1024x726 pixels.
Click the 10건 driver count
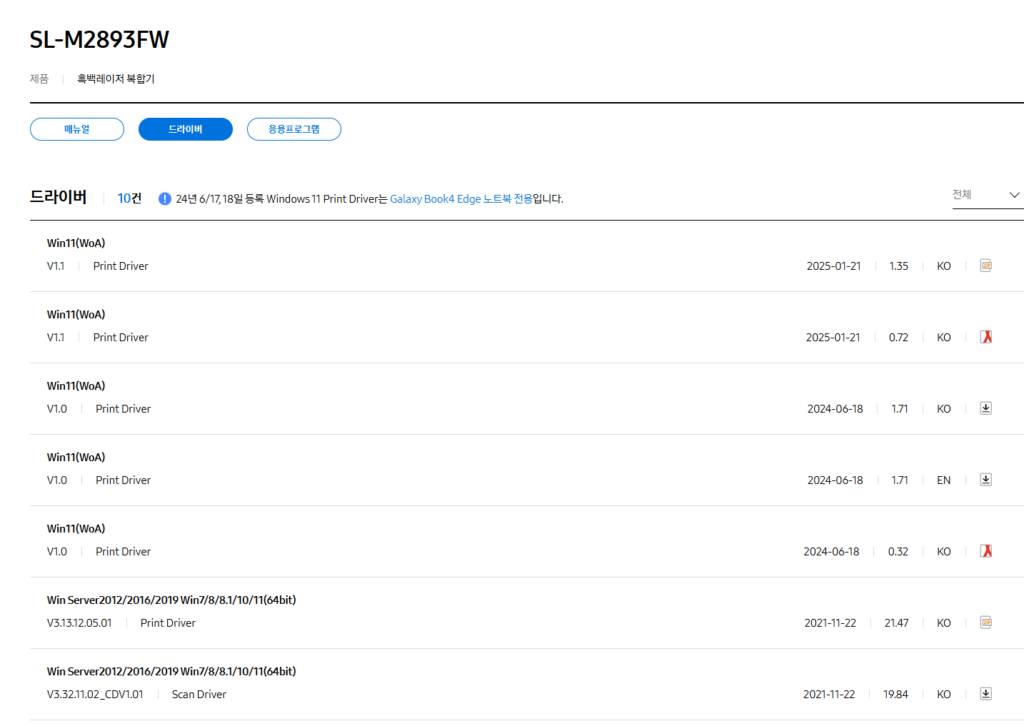pos(129,198)
